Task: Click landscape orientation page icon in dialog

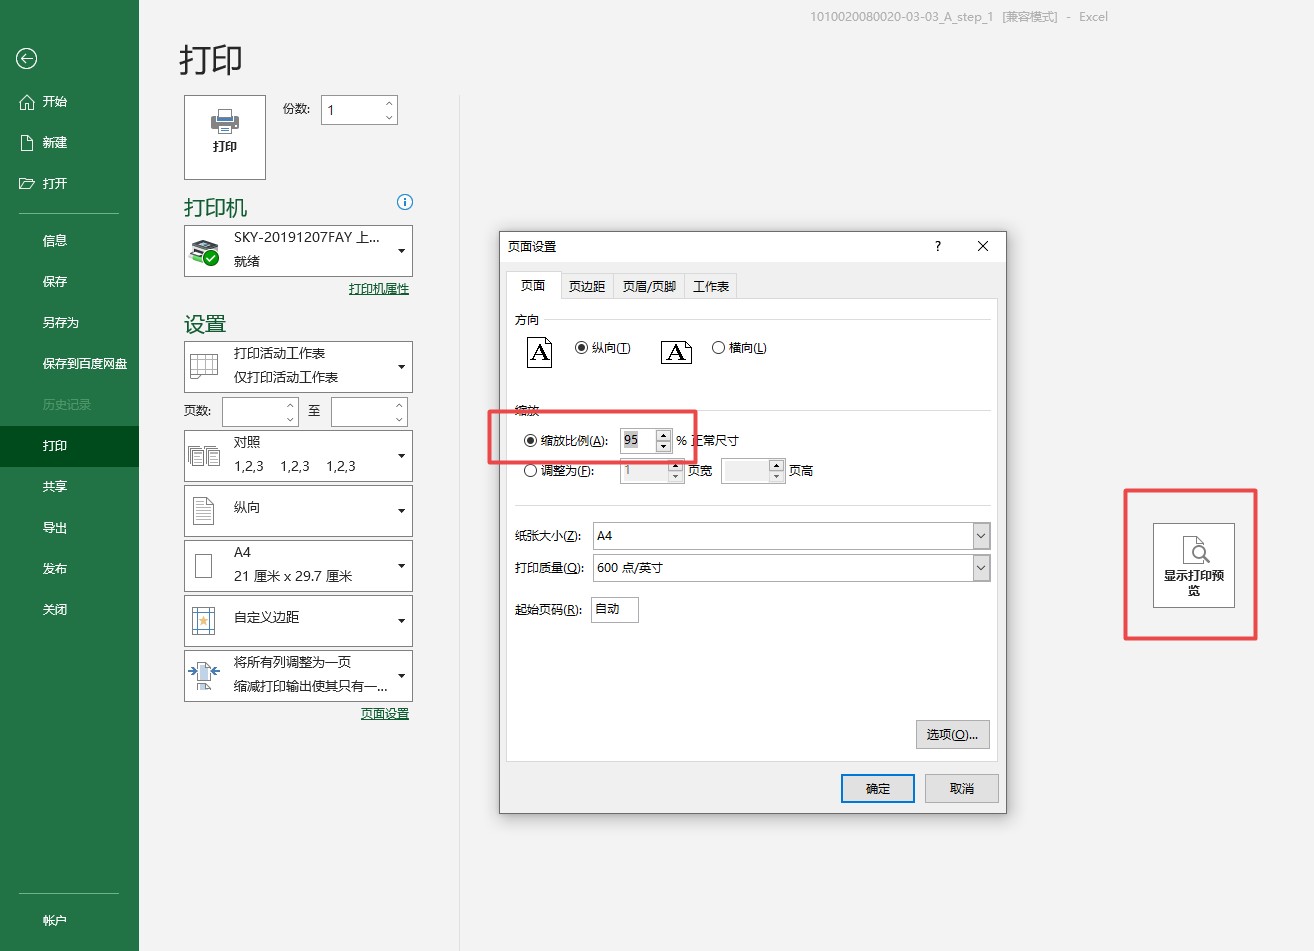Action: [x=676, y=352]
